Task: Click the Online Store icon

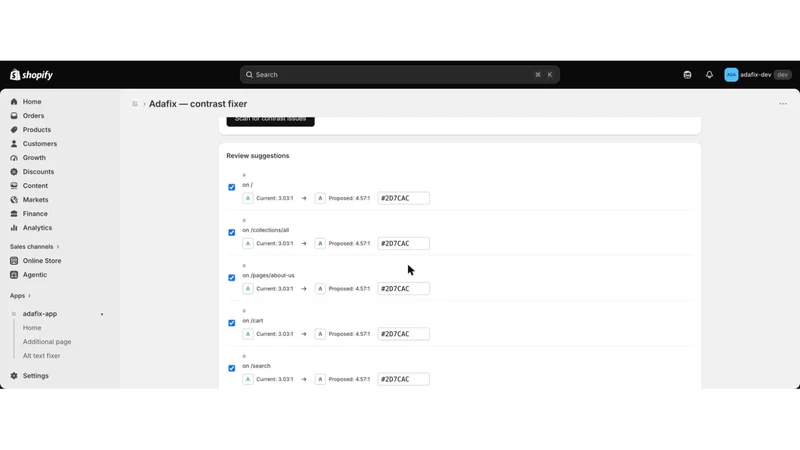Action: point(14,261)
